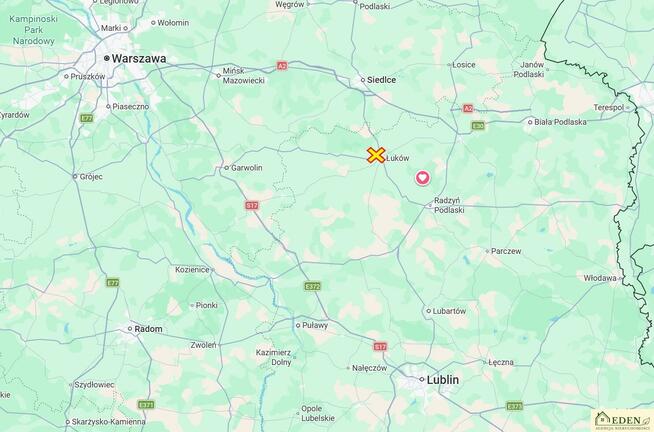Viewport: 654px width, 432px height.
Task: Click the Włodawa town label
Action: click(600, 278)
